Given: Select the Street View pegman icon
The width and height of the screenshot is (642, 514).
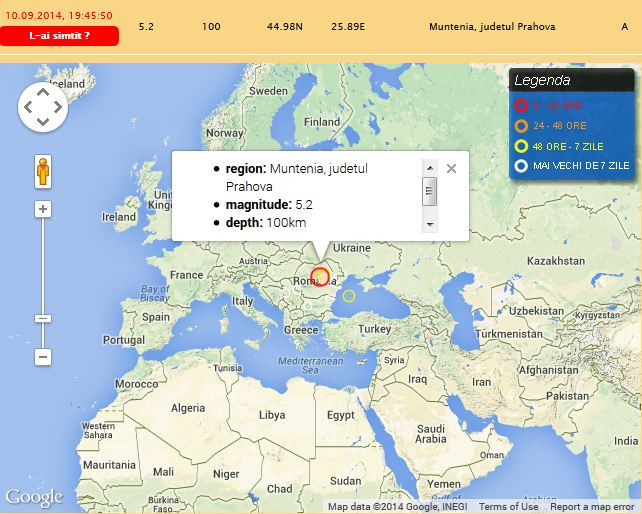Looking at the screenshot, I should pos(43,171).
